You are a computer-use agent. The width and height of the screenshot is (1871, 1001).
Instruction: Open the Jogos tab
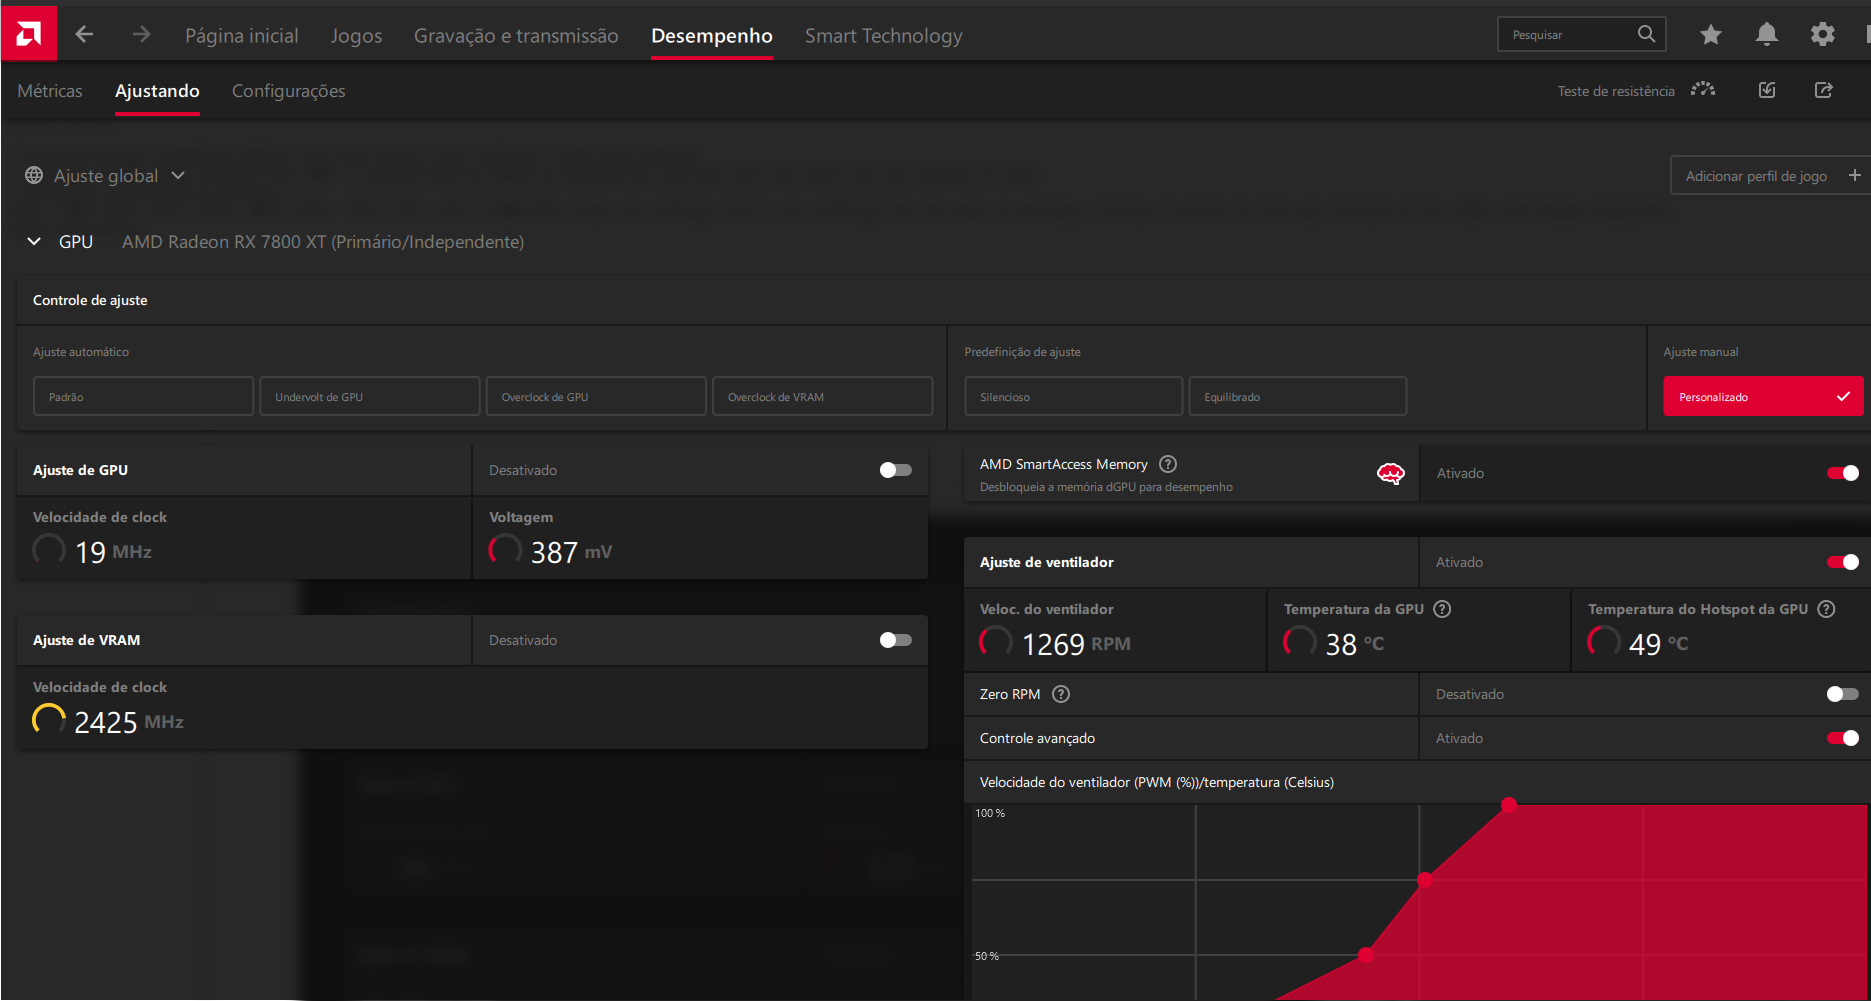coord(356,35)
